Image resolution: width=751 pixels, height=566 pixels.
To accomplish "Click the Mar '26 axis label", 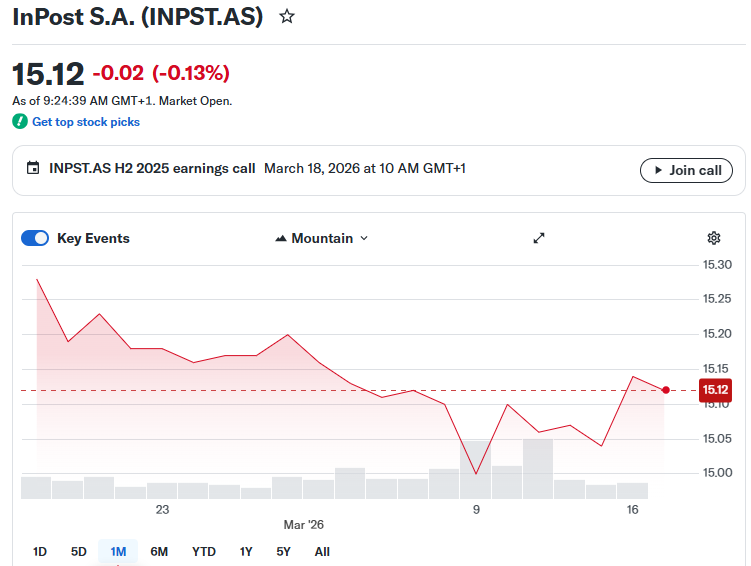I will tap(304, 525).
